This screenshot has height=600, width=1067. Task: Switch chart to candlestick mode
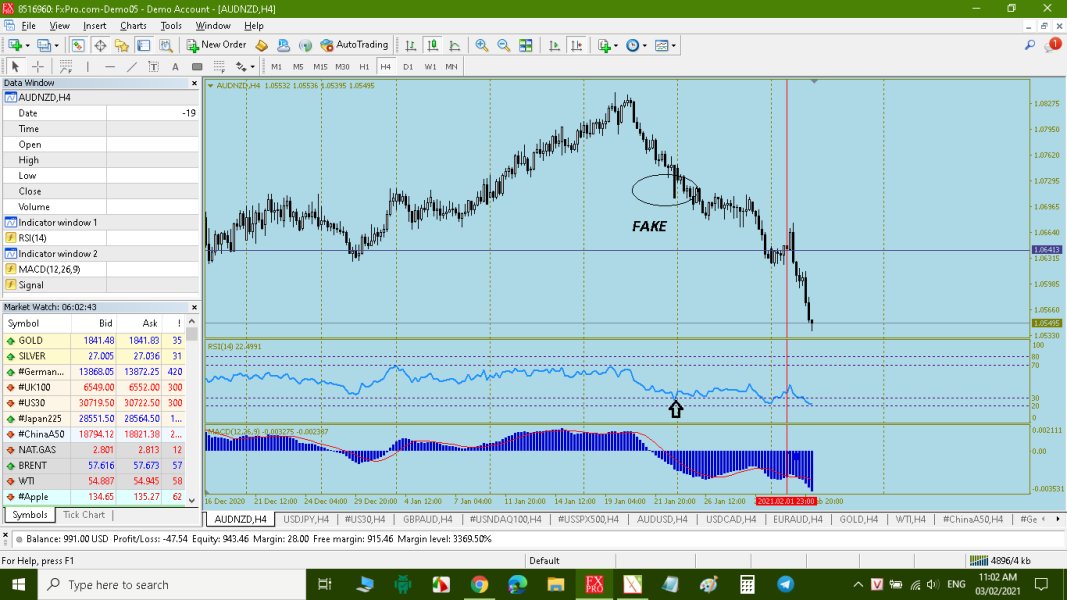(x=432, y=45)
